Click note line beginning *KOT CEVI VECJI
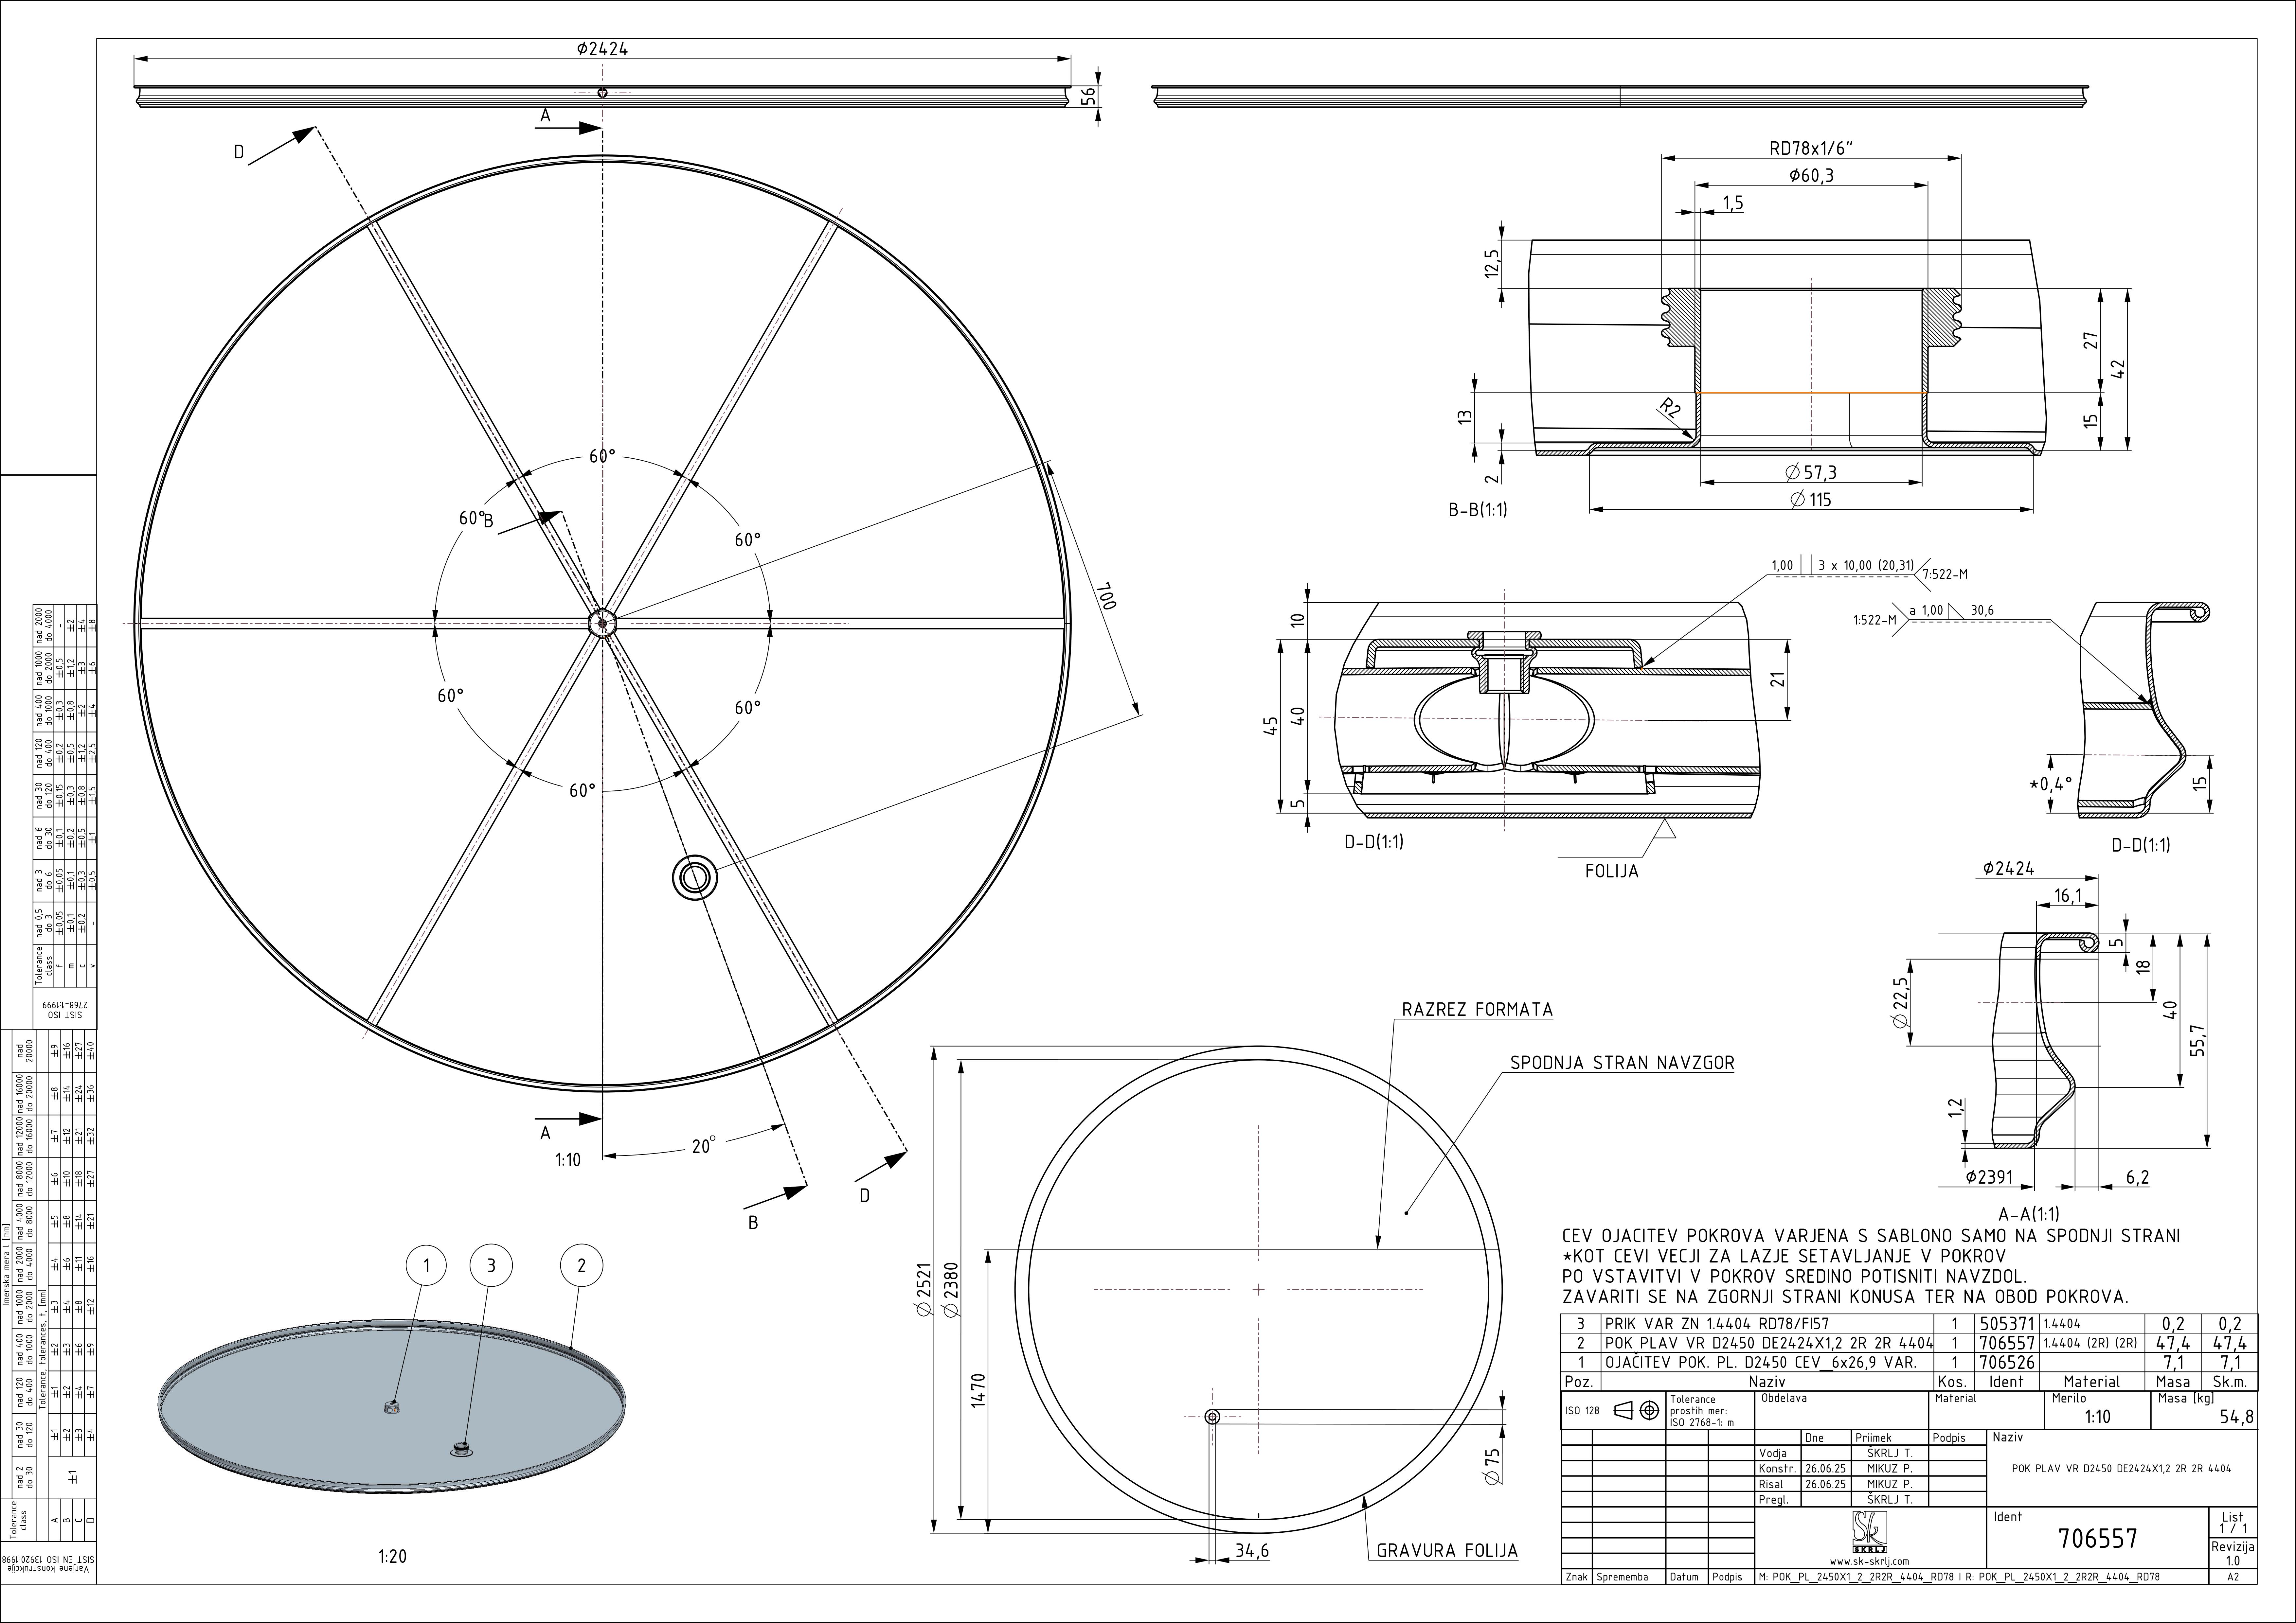Screen dimensions: 2296x1623 (x=1784, y=1256)
